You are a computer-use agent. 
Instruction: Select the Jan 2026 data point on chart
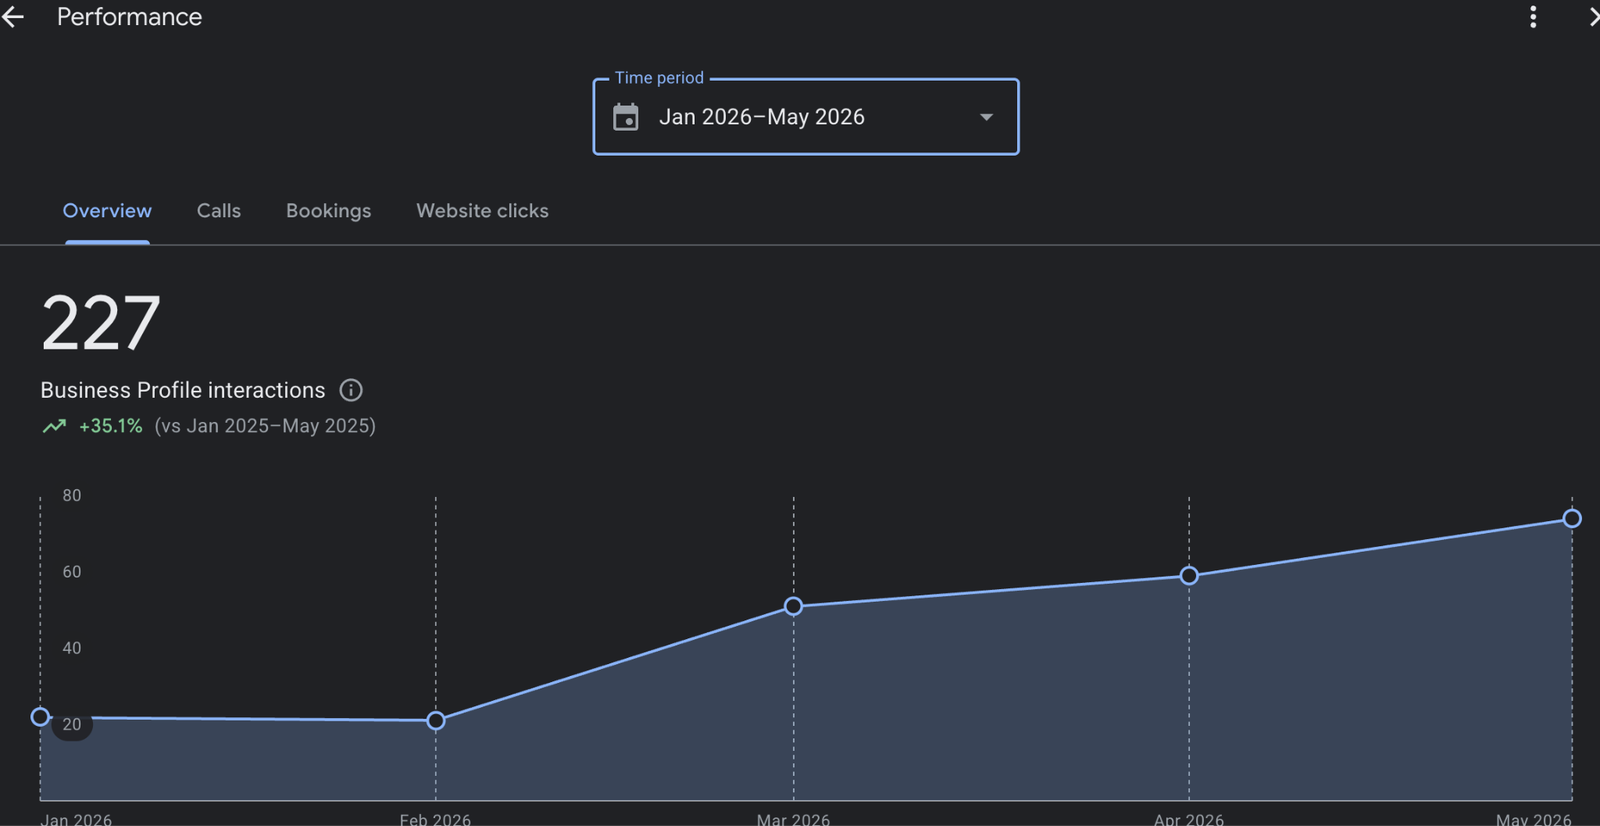coord(40,717)
